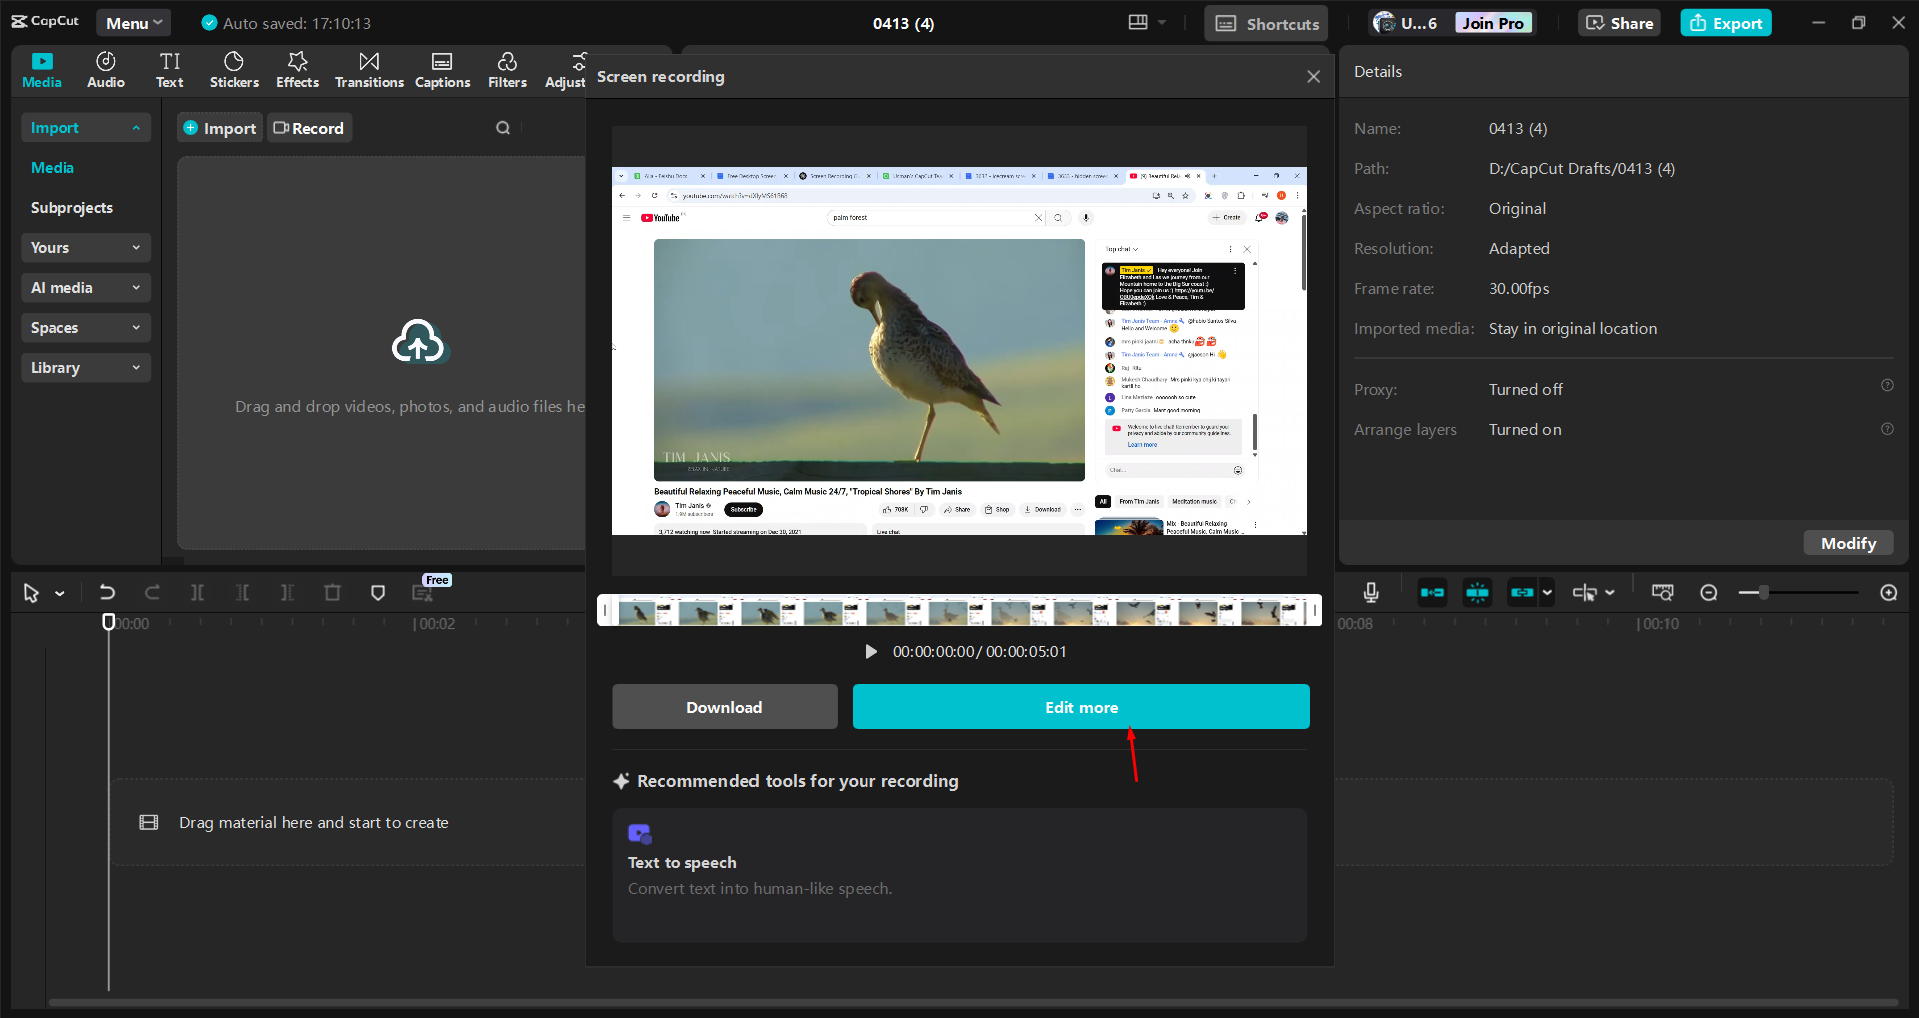Viewport: 1919px width, 1018px height.
Task: Expand the AI media section
Action: (85, 288)
